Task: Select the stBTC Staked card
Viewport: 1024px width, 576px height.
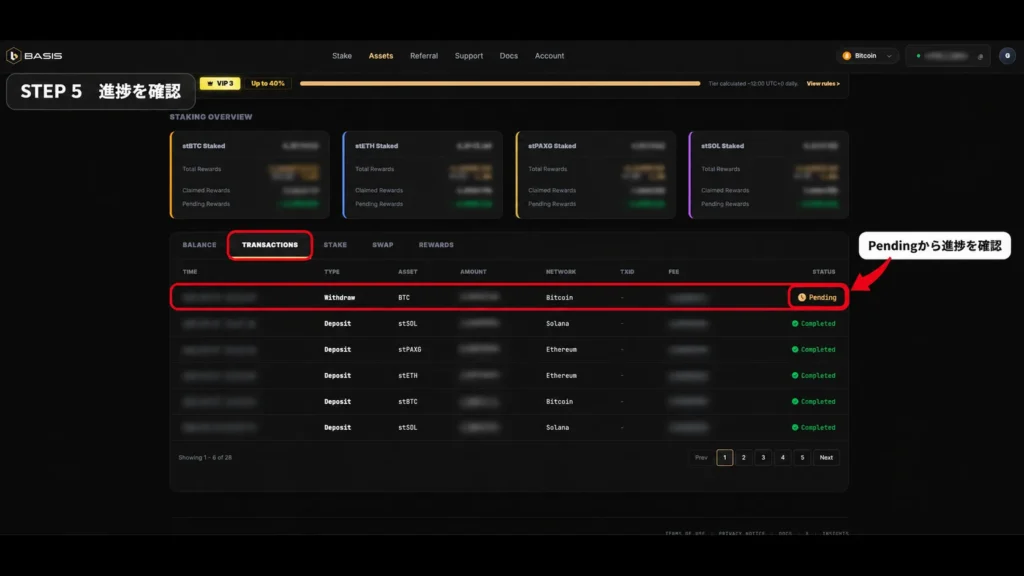Action: 249,174
